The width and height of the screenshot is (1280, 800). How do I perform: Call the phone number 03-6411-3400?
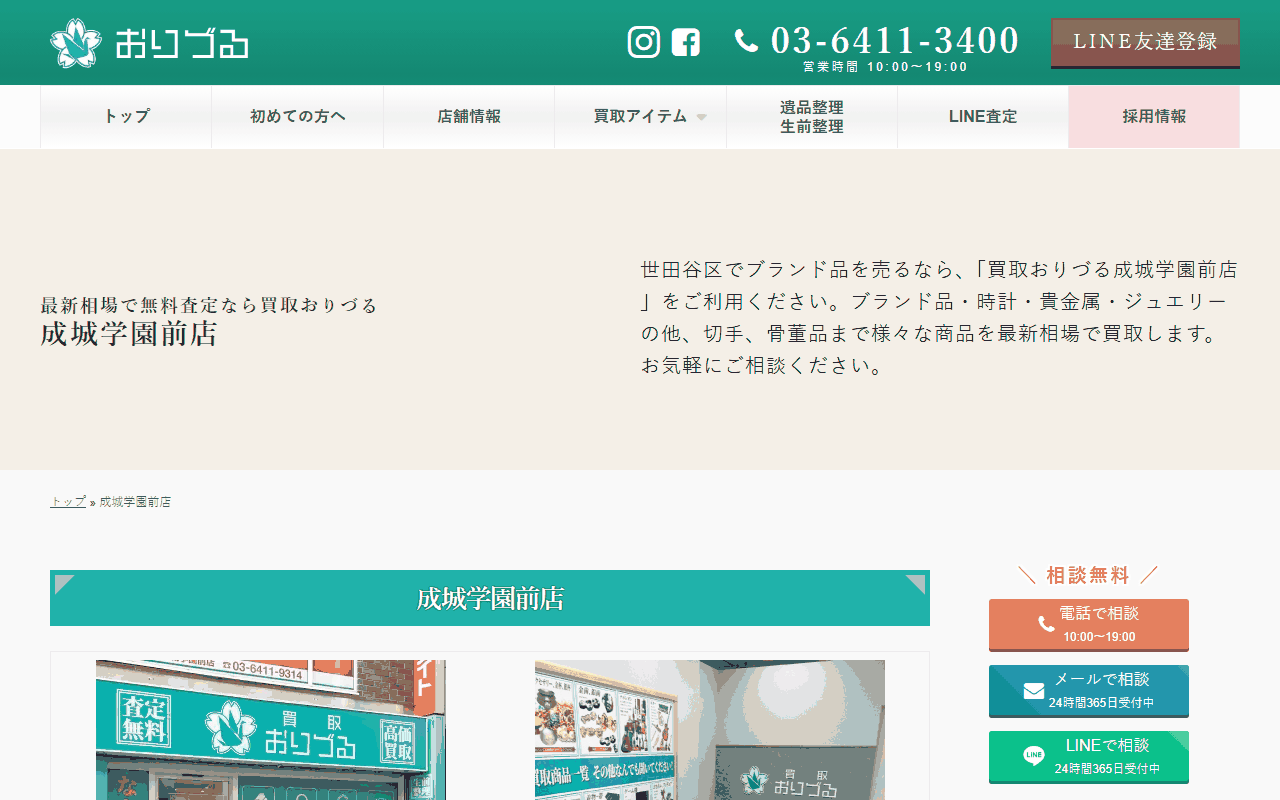click(x=895, y=40)
